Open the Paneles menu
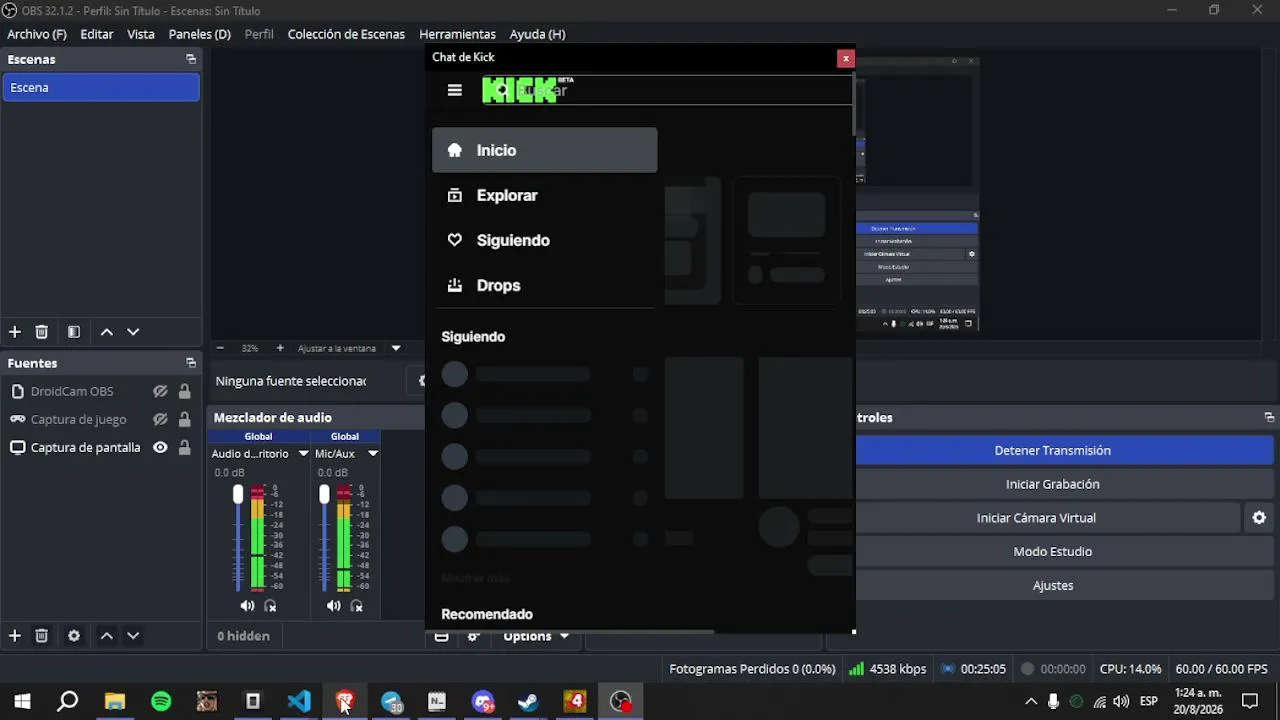1280x720 pixels. [200, 34]
